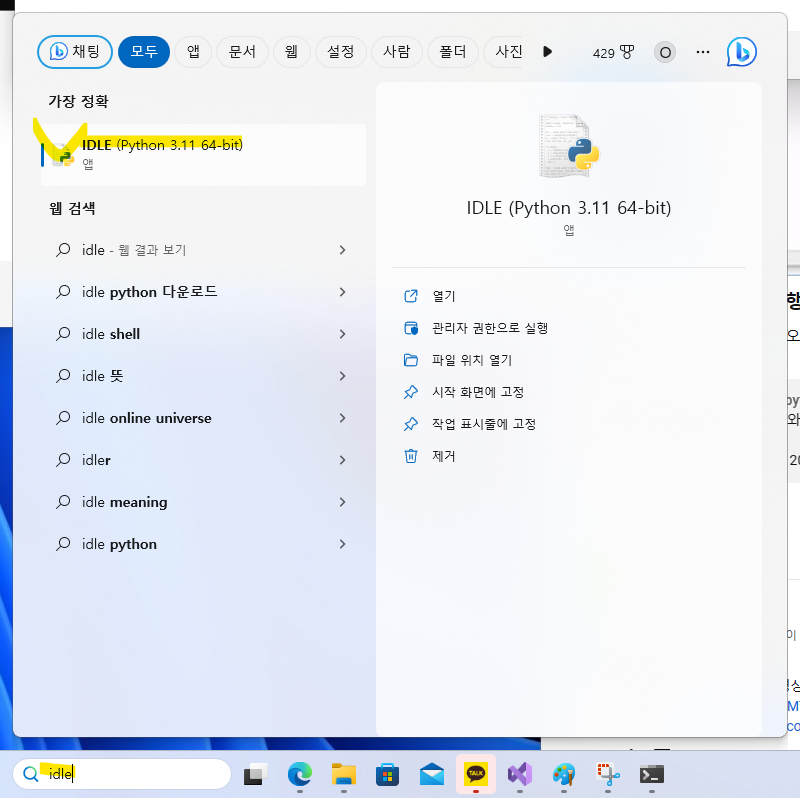Switch to the 앱 filter tab
Screen dimensions: 800x798
[193, 52]
